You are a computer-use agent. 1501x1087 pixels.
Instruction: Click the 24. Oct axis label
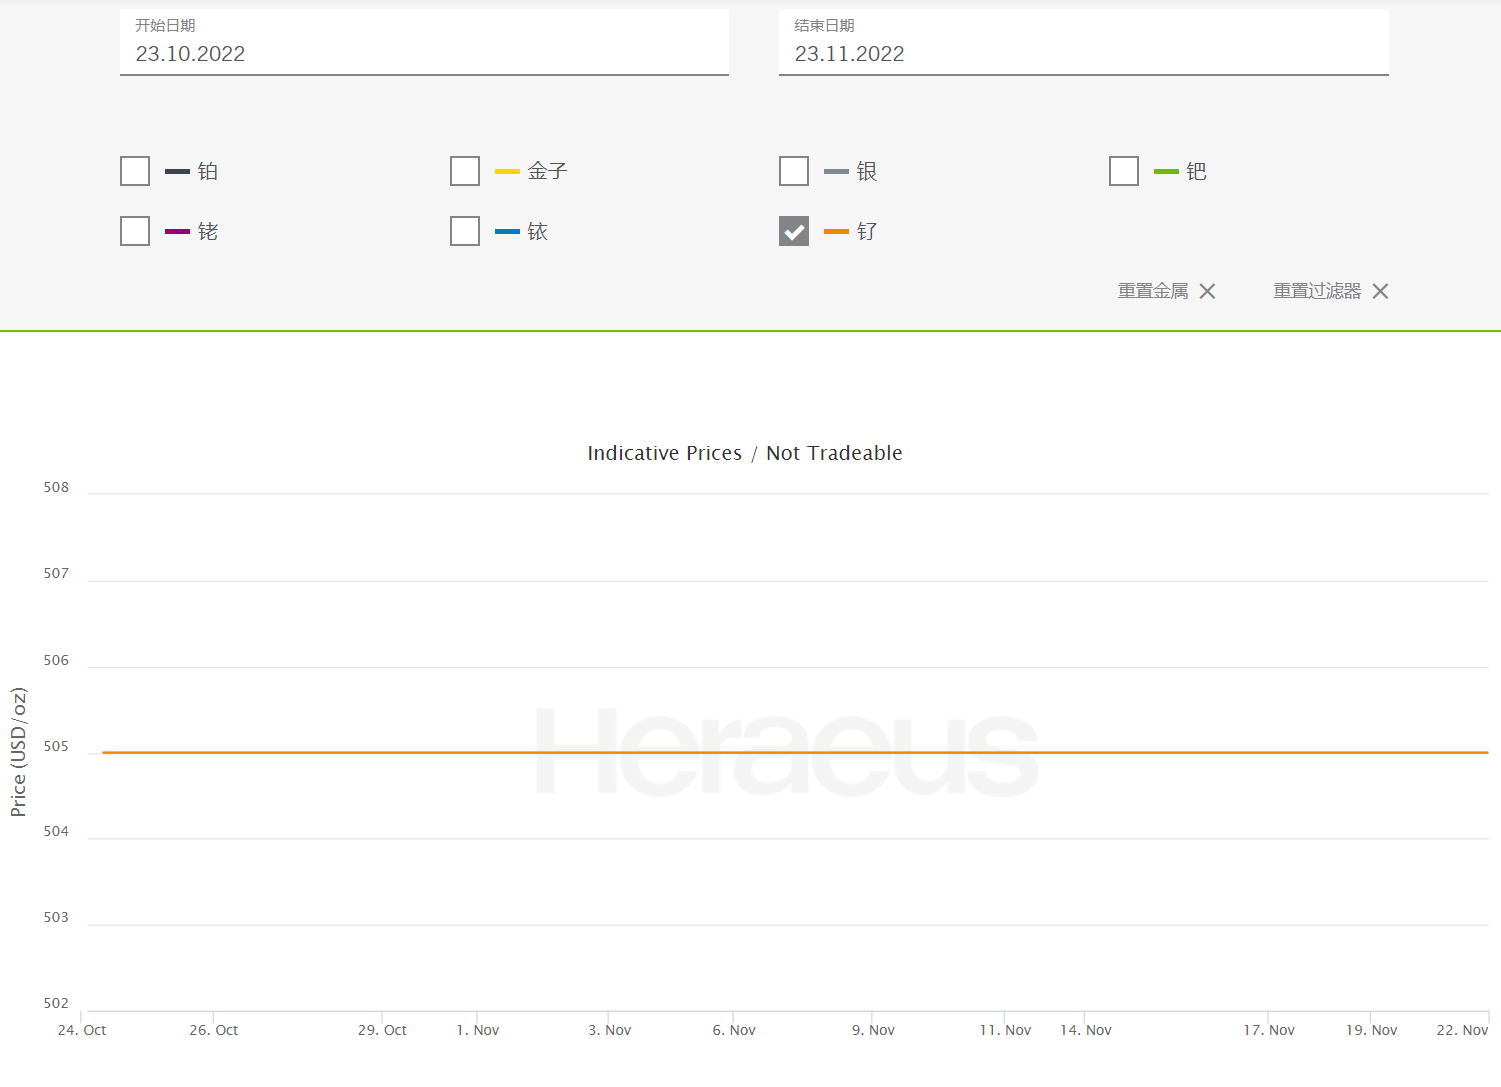tap(82, 1030)
